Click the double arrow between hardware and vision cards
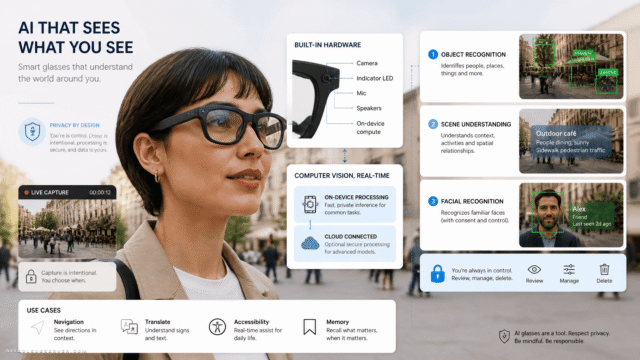640x360 pixels. click(x=345, y=156)
